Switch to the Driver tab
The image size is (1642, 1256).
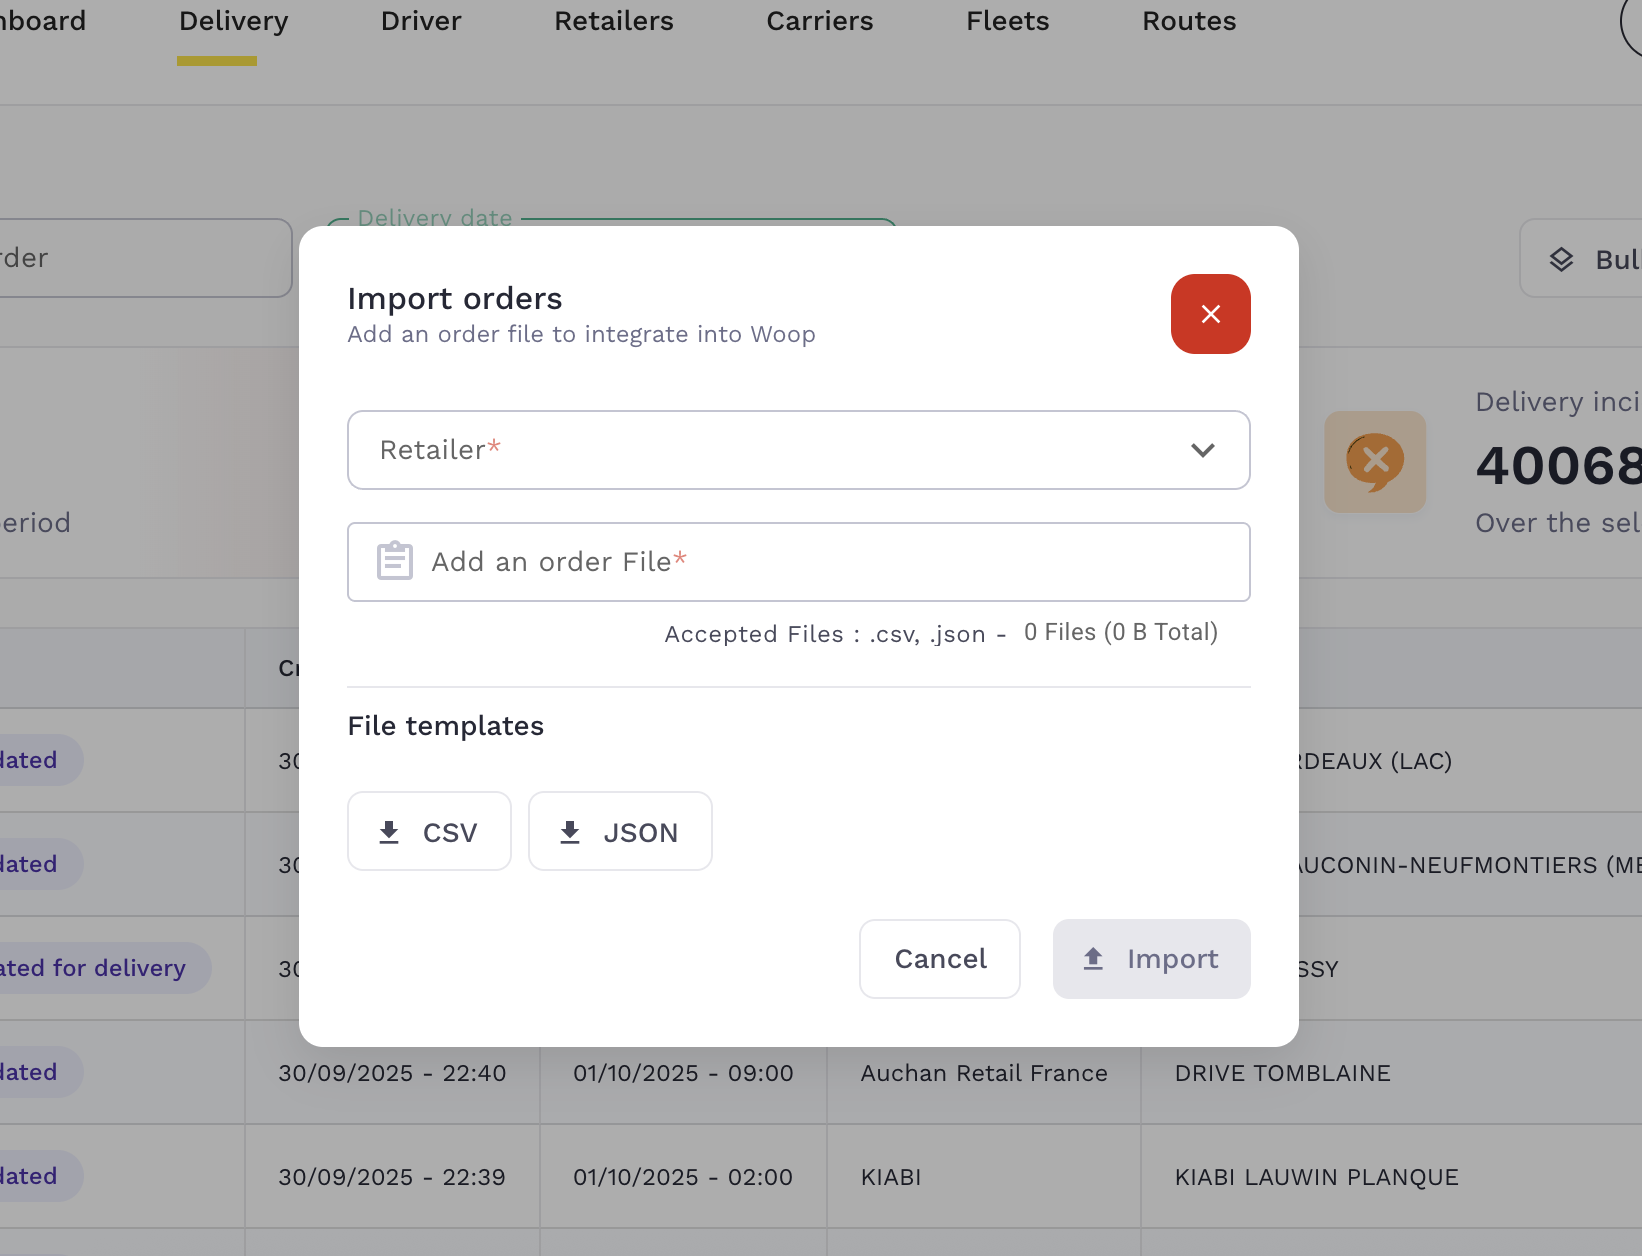pos(421,22)
